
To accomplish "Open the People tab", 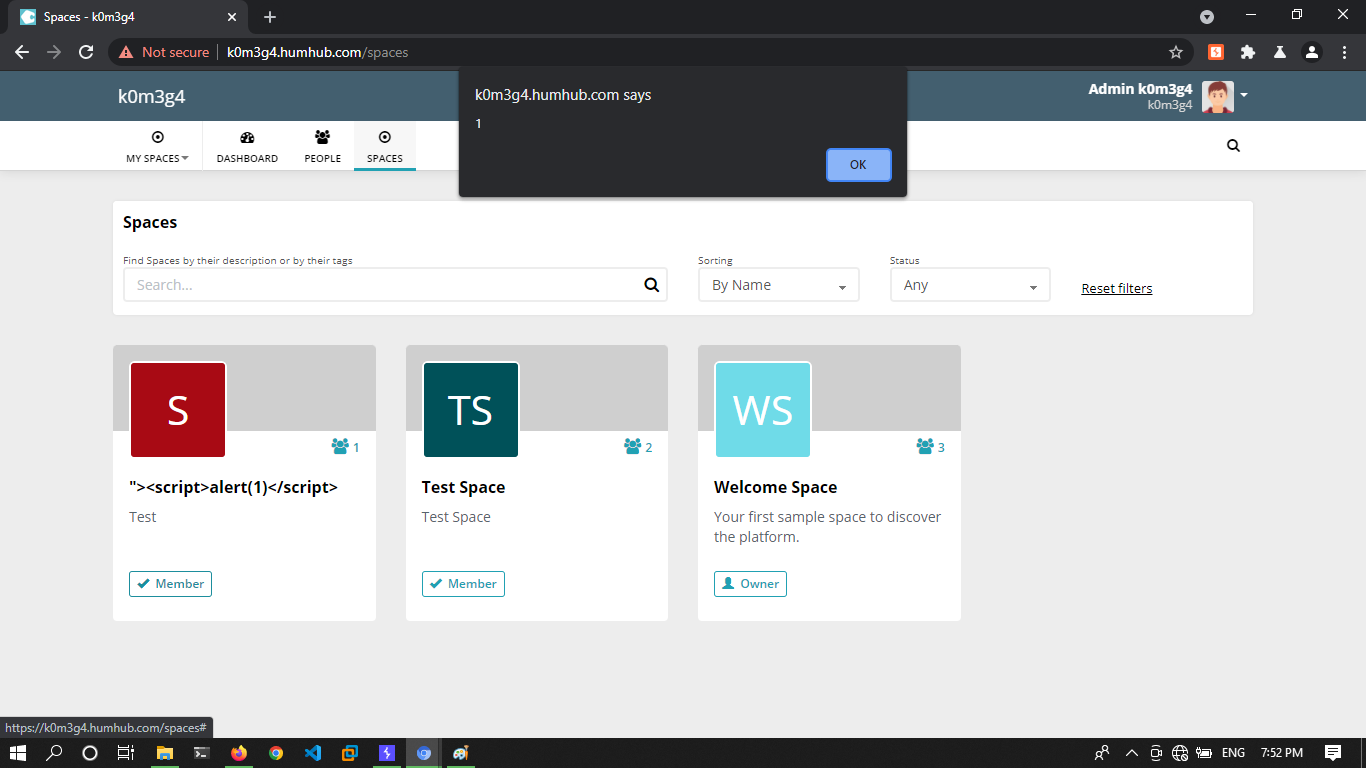I will click(x=322, y=146).
